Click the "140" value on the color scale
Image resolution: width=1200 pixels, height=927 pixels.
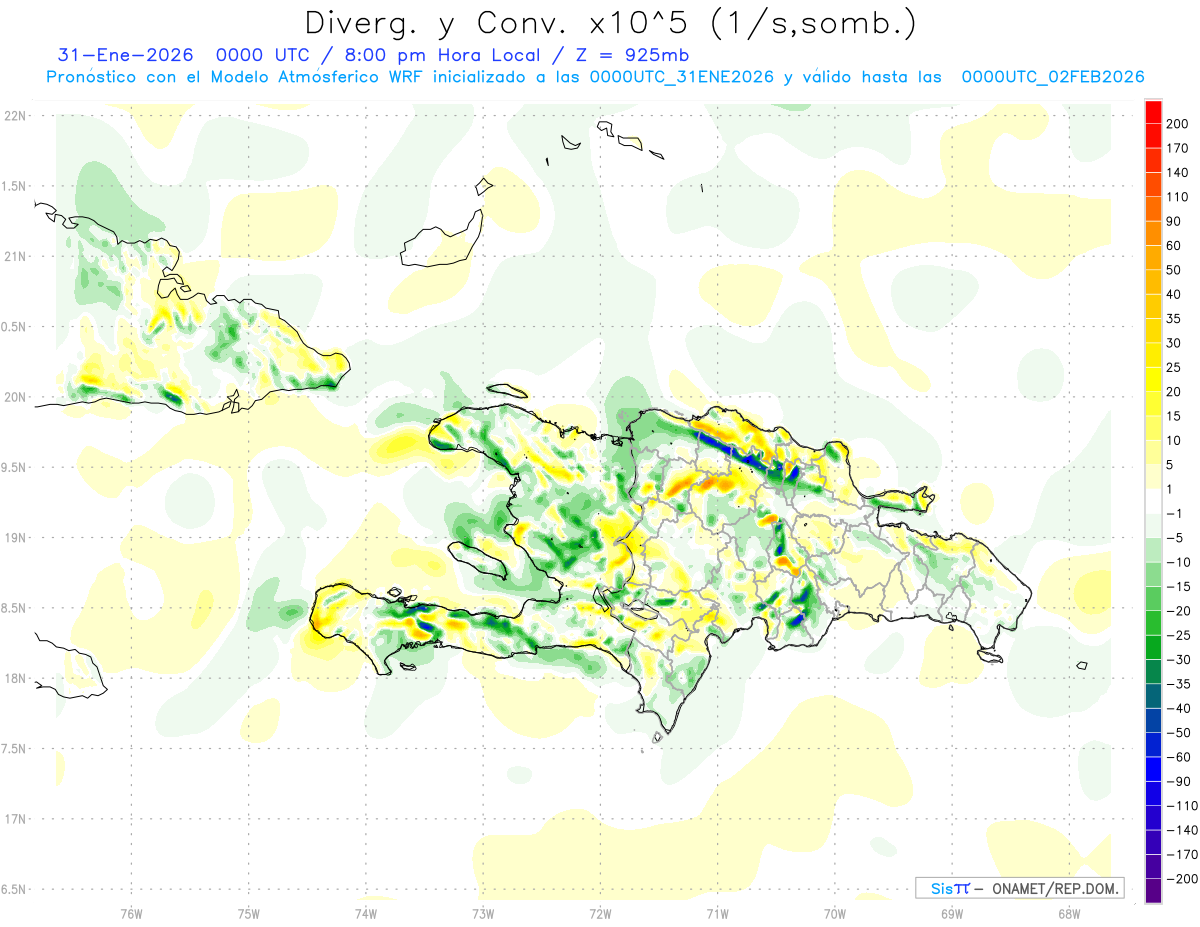point(1178,172)
